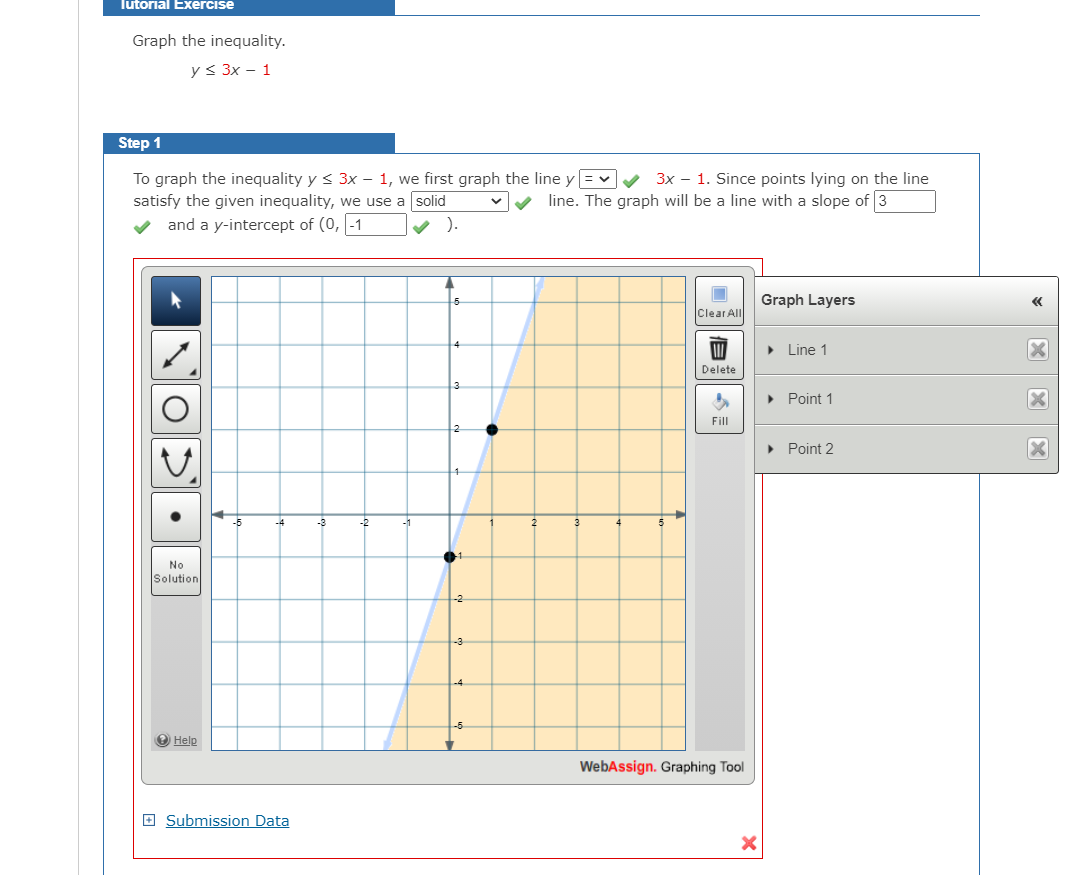The width and height of the screenshot is (1083, 875).
Task: Open the solid line style dropdown
Action: click(459, 201)
